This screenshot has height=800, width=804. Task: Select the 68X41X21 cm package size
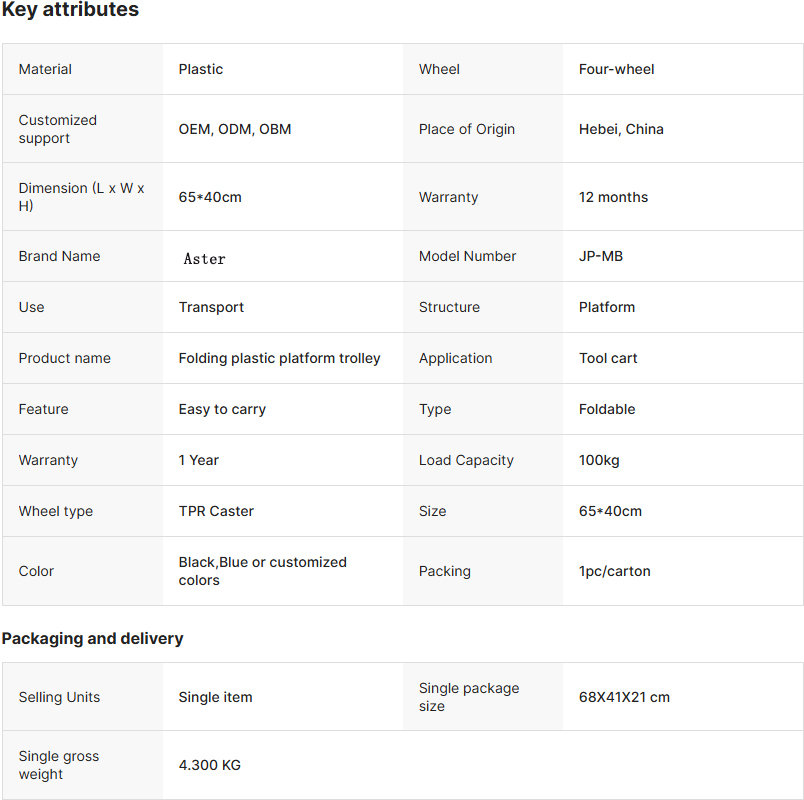624,697
